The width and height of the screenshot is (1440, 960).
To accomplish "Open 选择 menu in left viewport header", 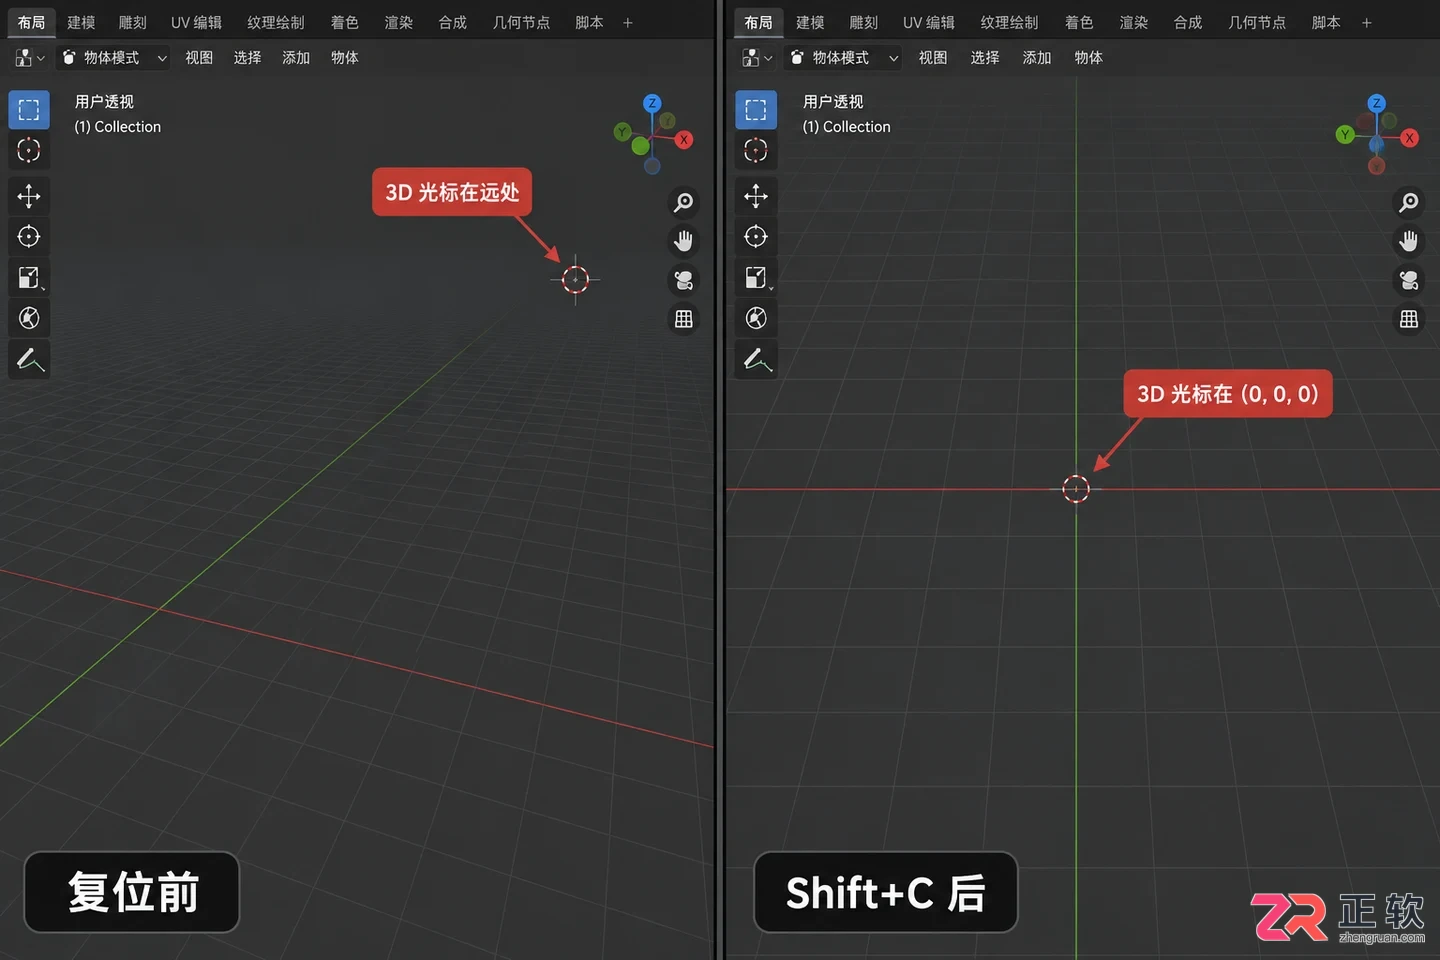I will (x=247, y=58).
